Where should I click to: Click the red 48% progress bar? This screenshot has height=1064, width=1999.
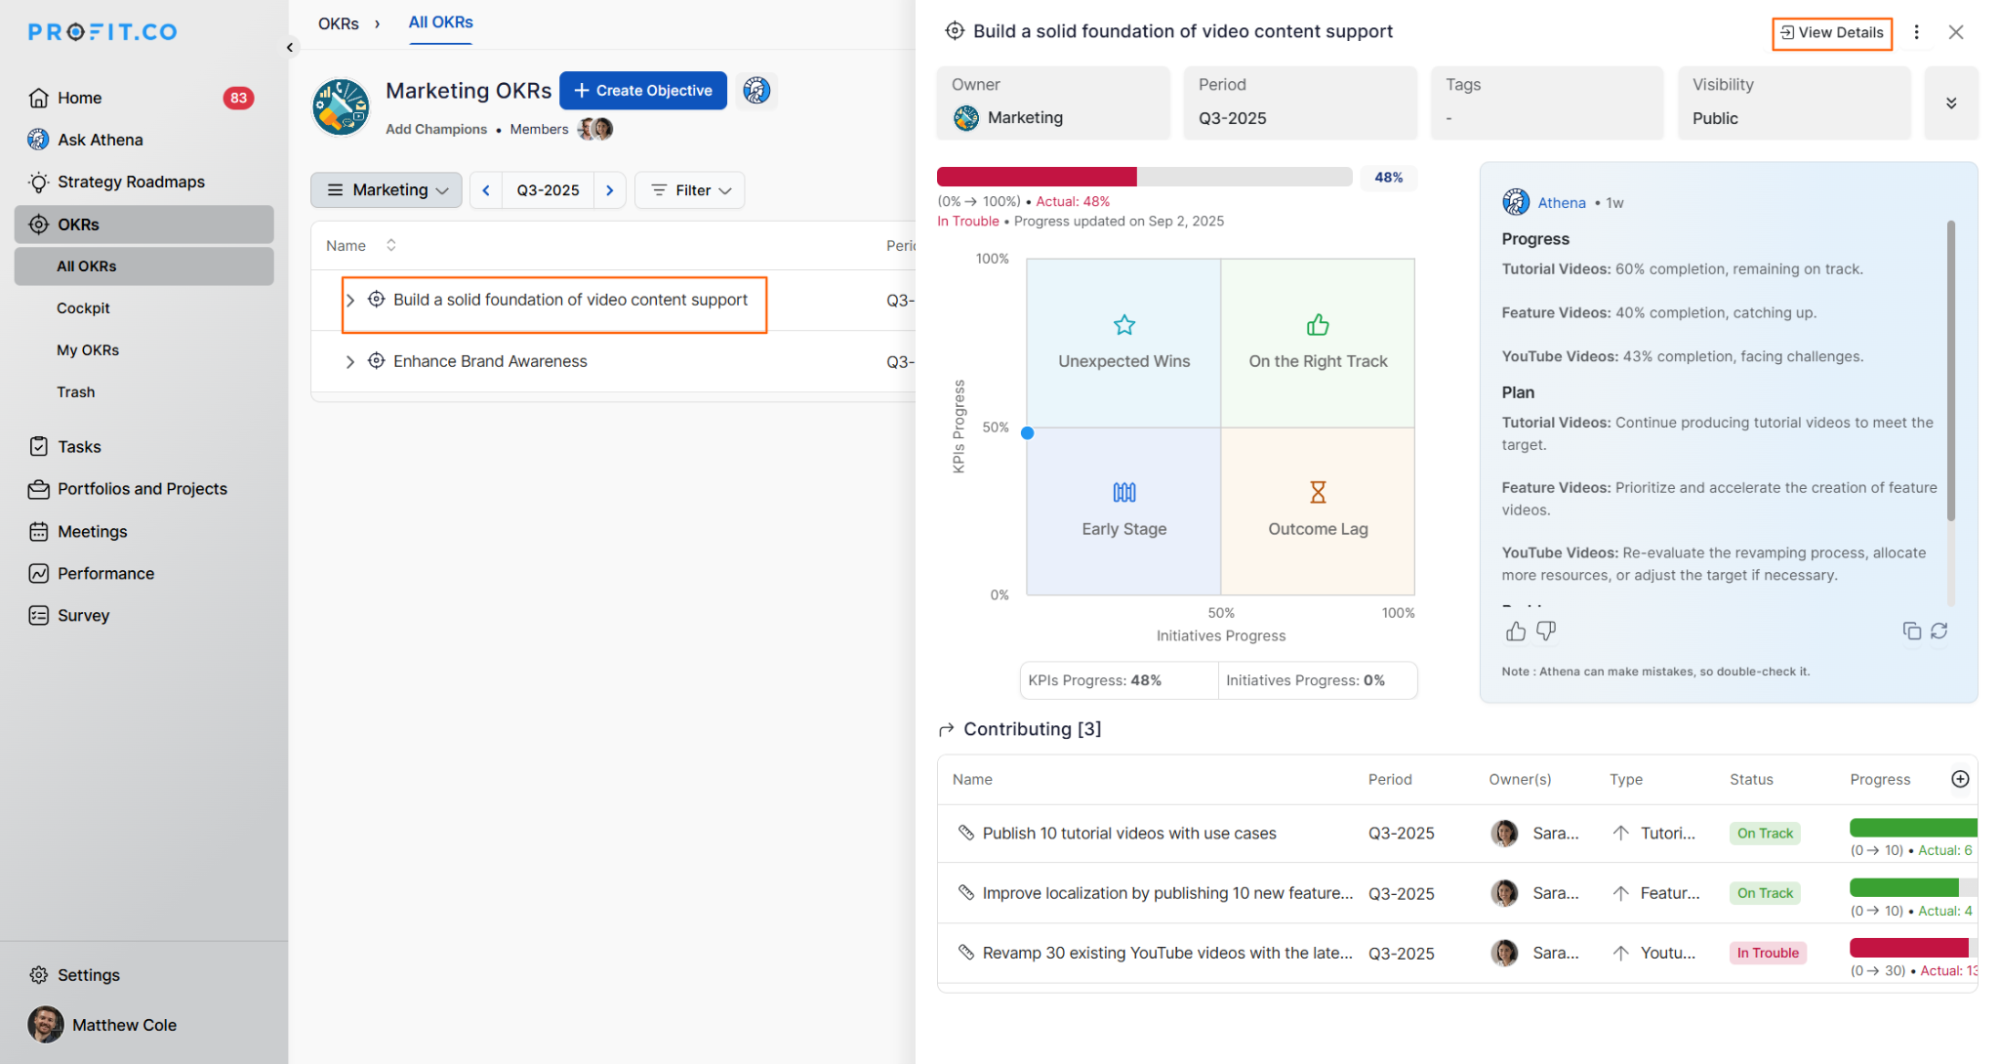click(1036, 177)
